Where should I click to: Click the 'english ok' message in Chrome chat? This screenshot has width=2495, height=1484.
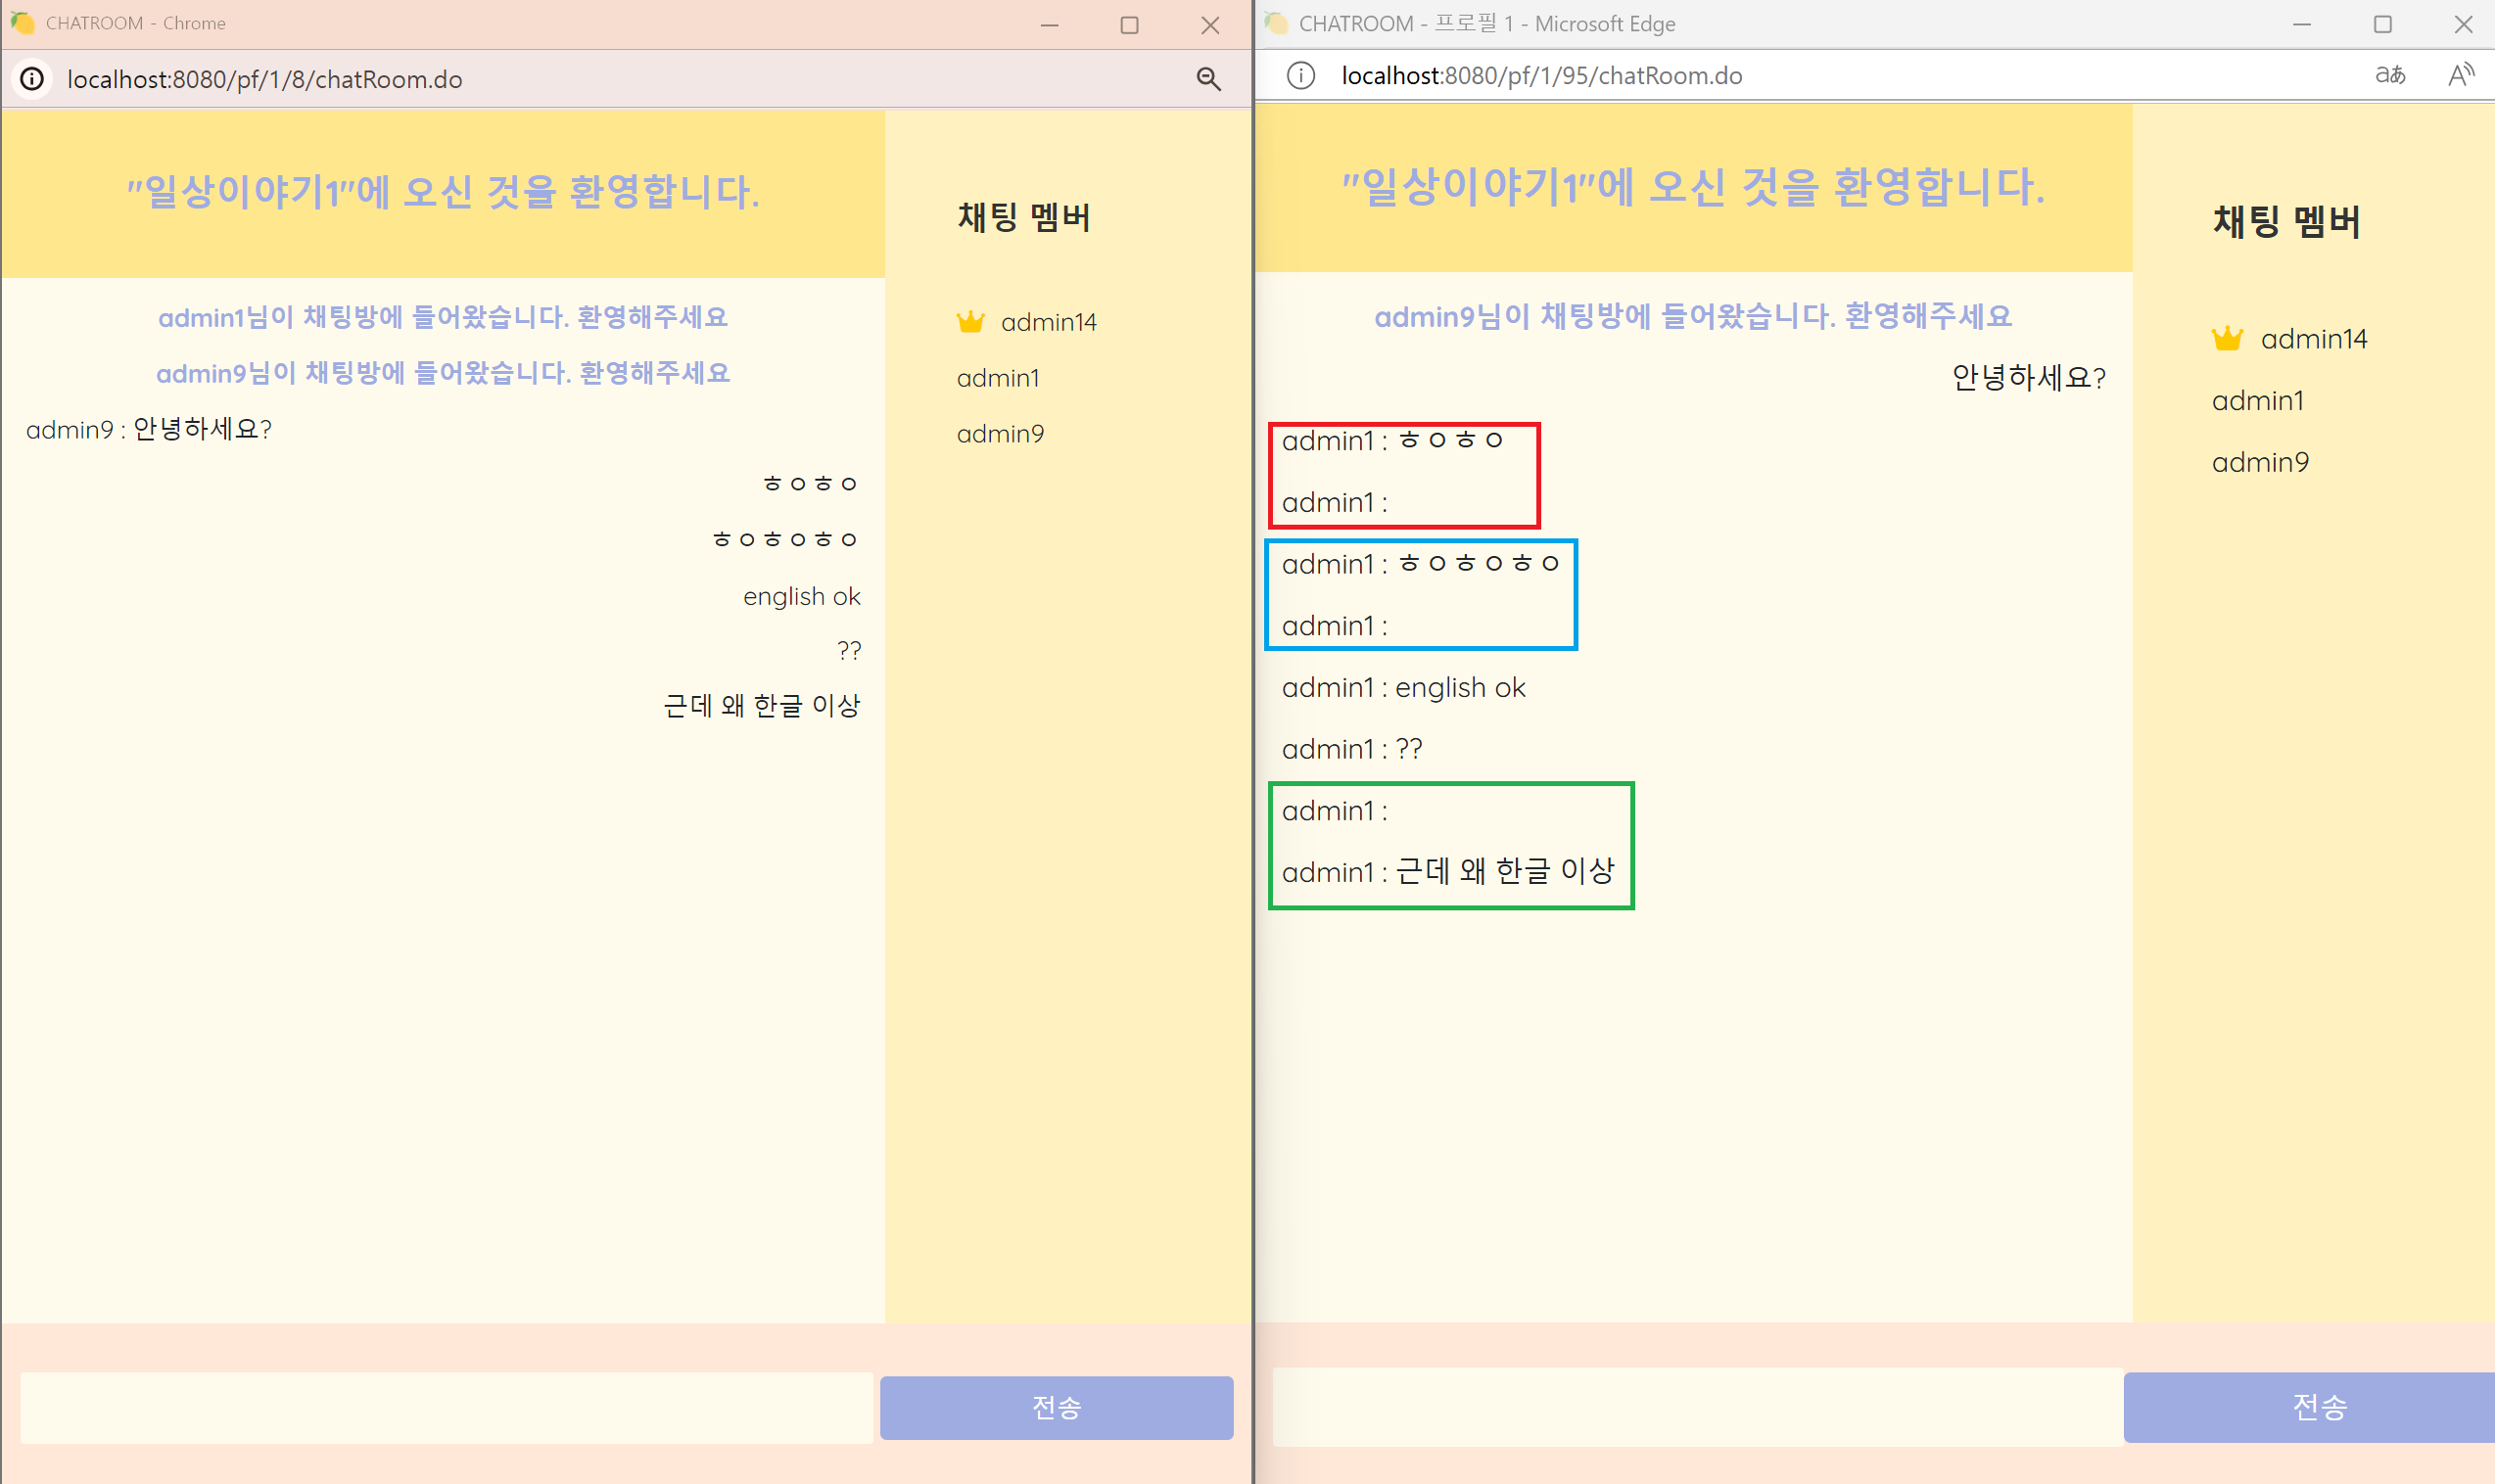pyautogui.click(x=801, y=596)
